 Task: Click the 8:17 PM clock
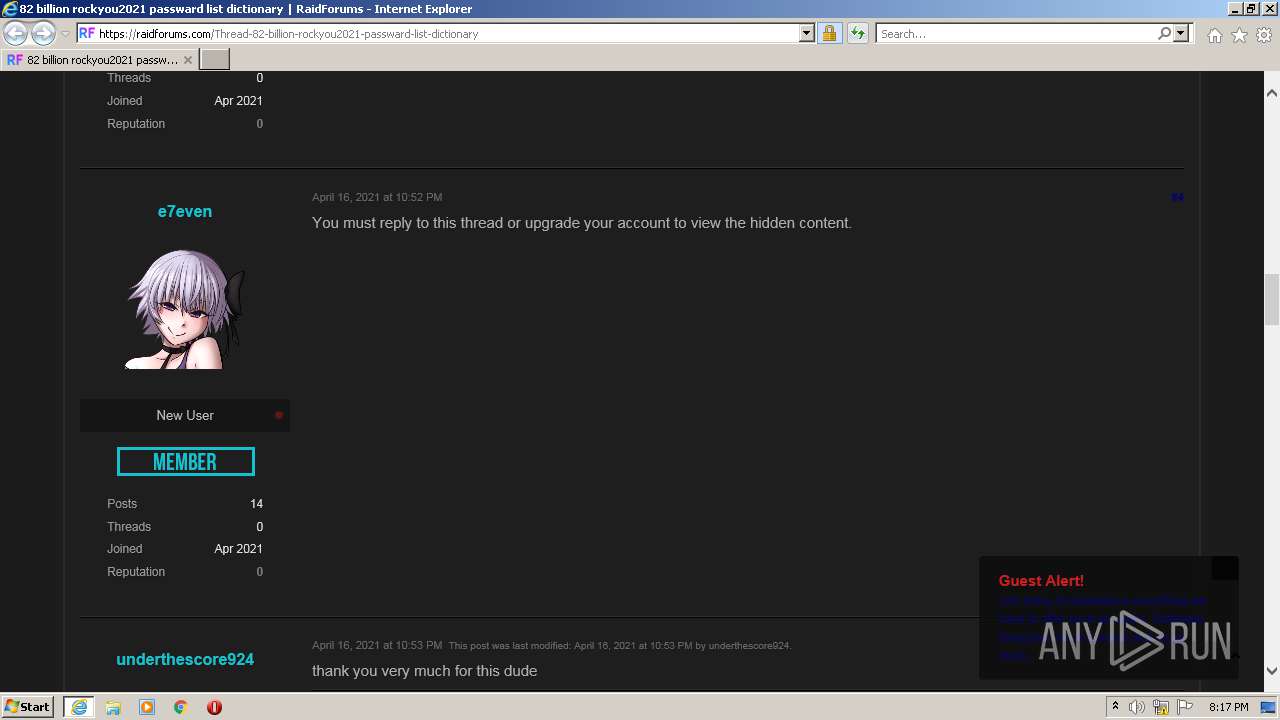1228,707
